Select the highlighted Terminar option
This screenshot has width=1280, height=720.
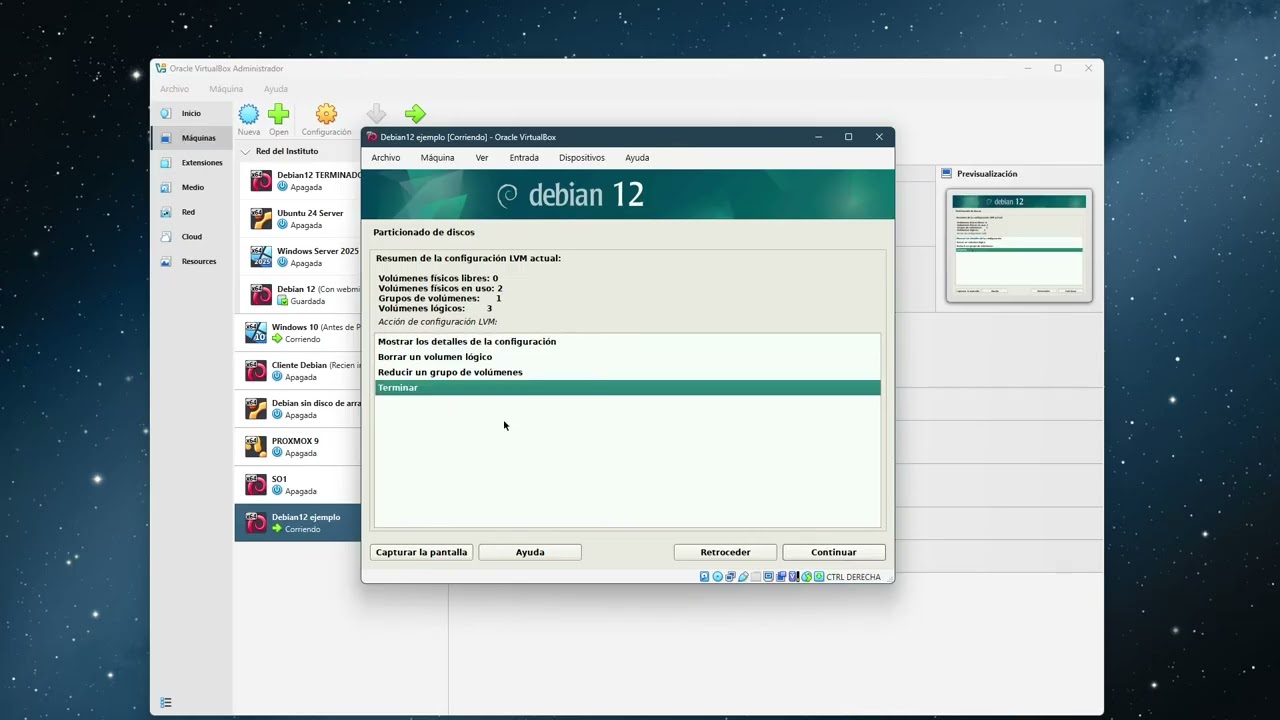[x=627, y=387]
